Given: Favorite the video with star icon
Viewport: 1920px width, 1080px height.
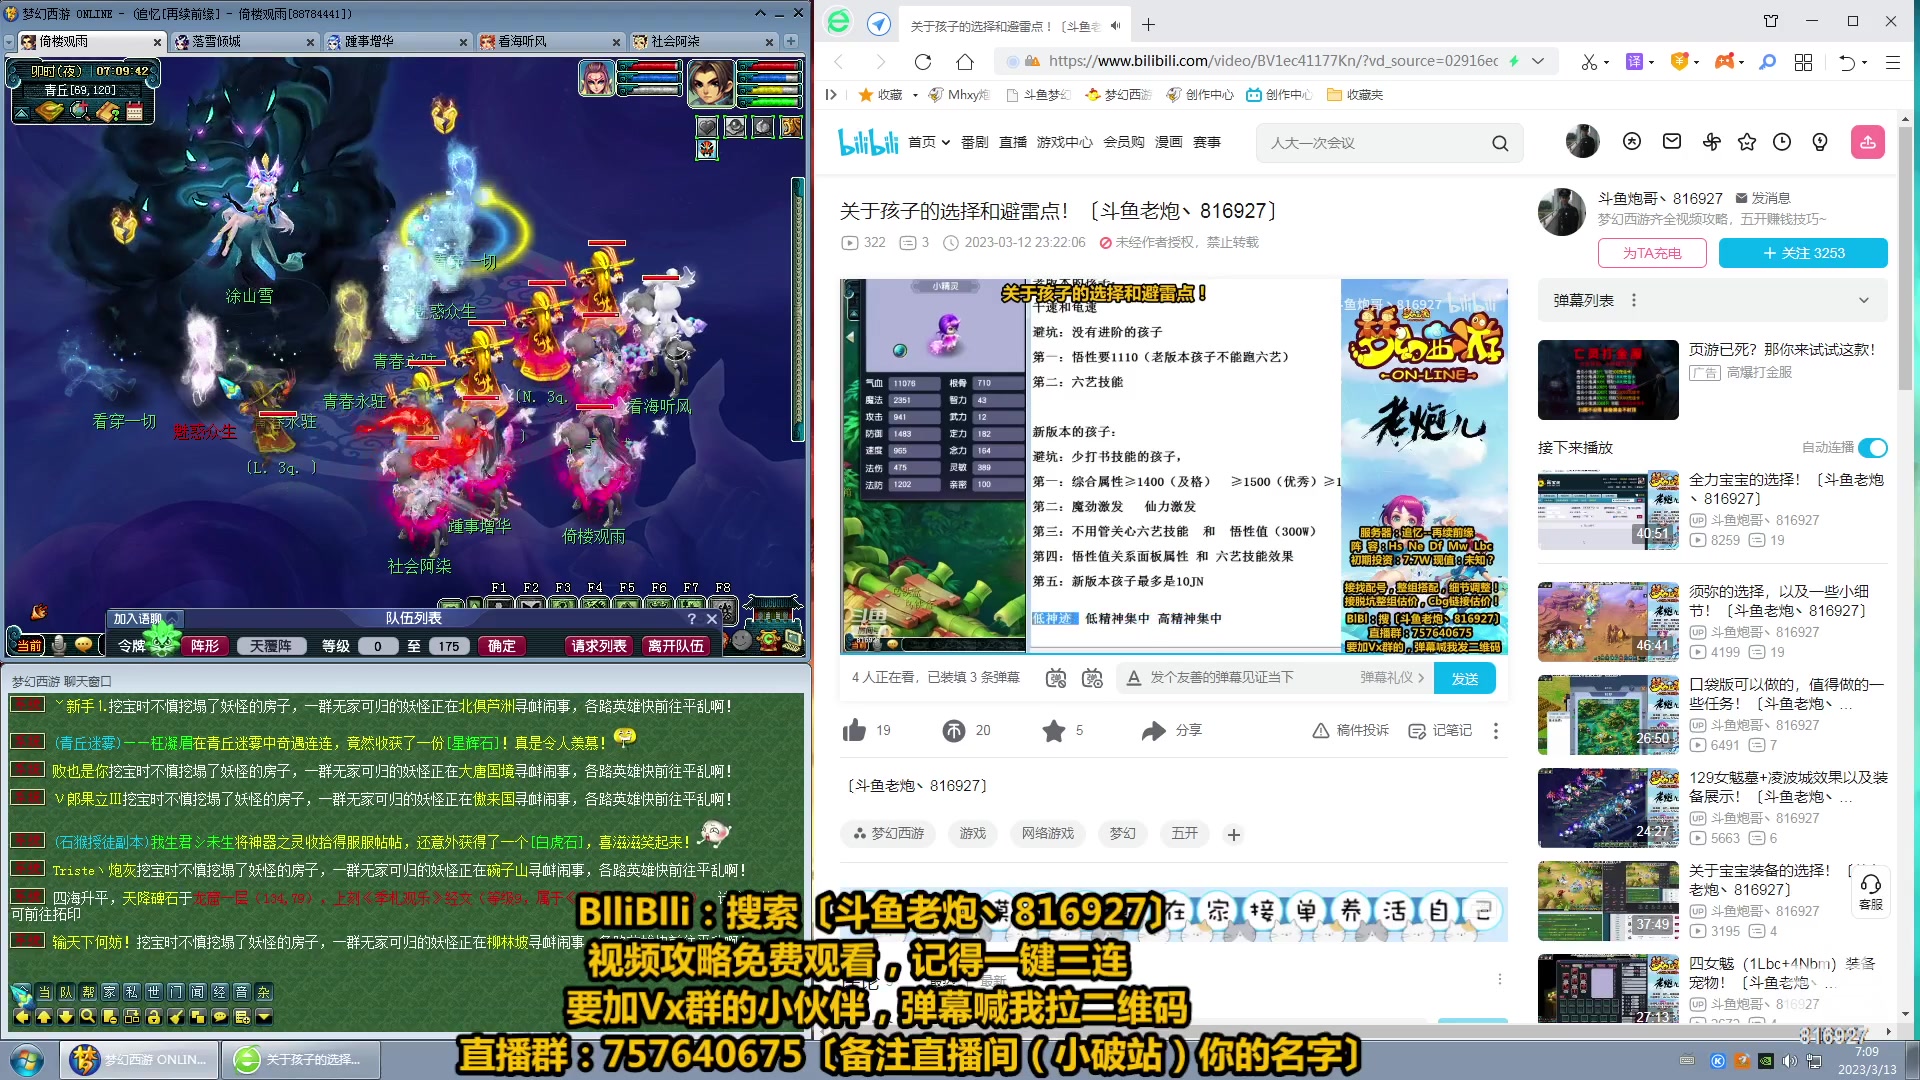Looking at the screenshot, I should click(x=1054, y=731).
